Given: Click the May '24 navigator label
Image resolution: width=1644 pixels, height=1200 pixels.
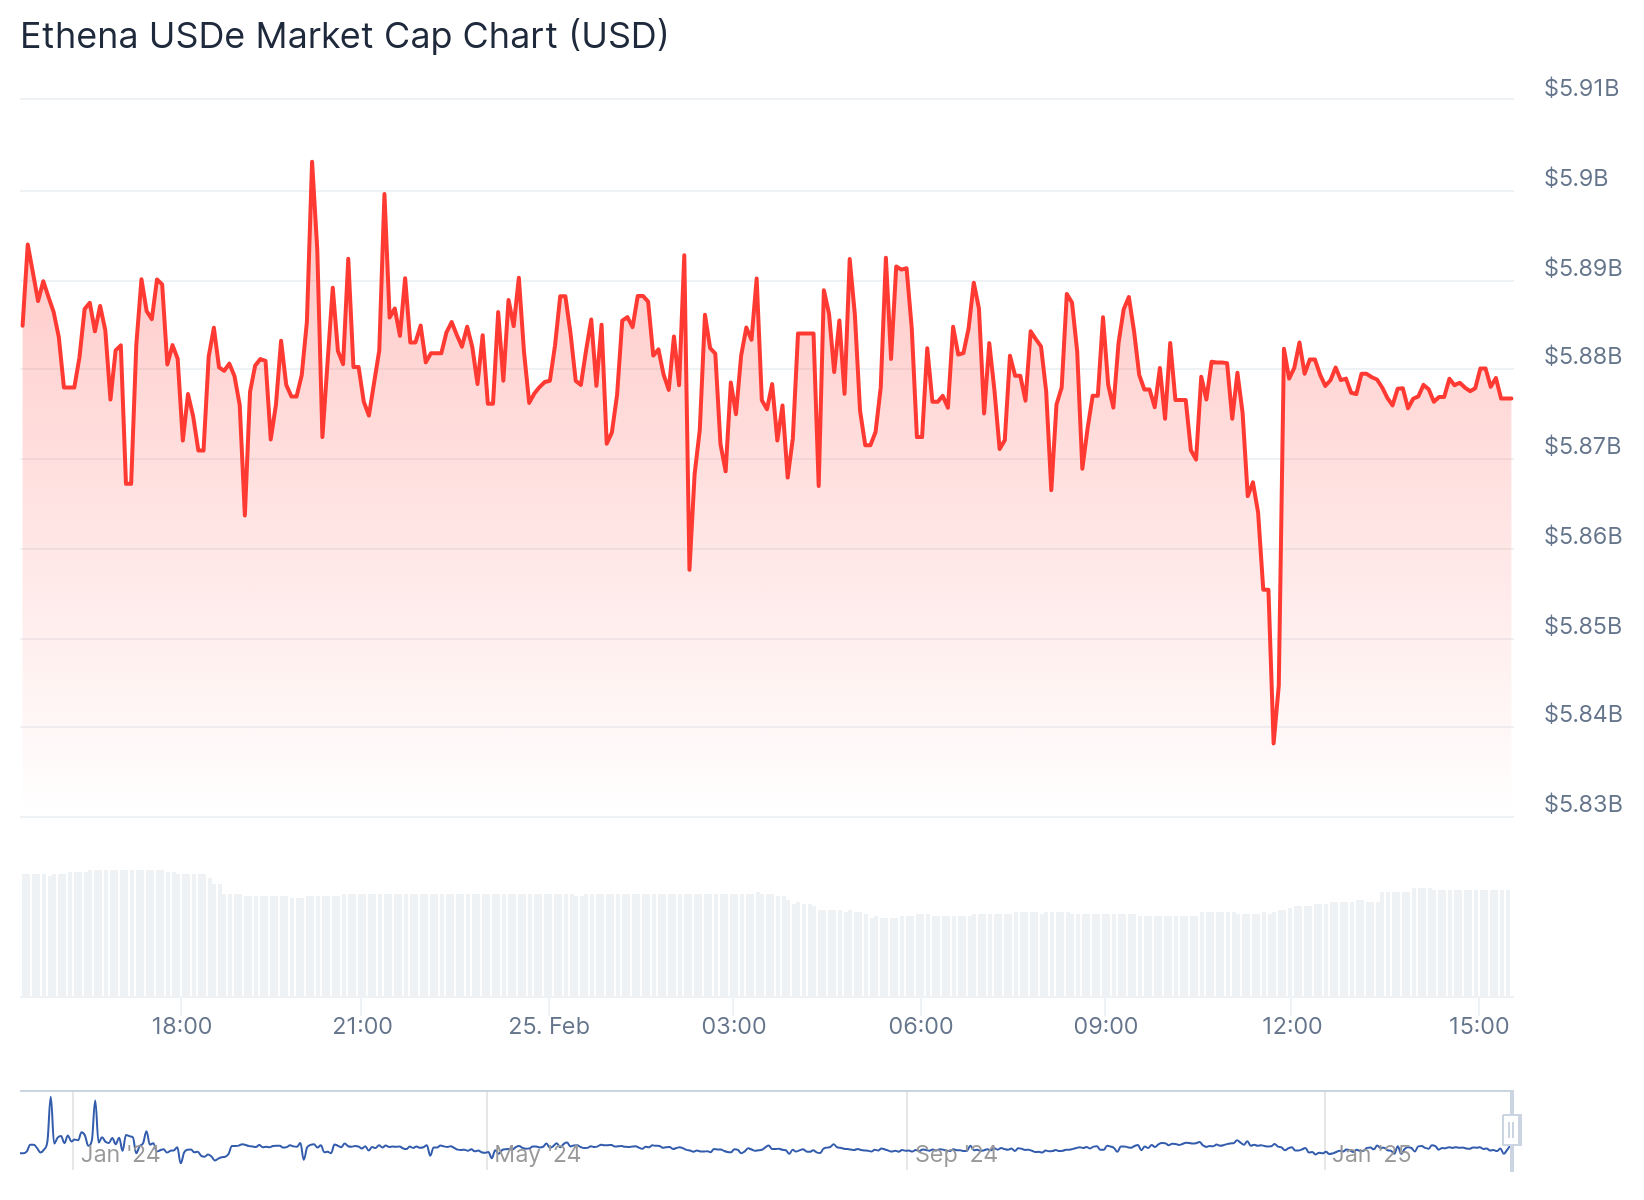Looking at the screenshot, I should pos(538,1154).
